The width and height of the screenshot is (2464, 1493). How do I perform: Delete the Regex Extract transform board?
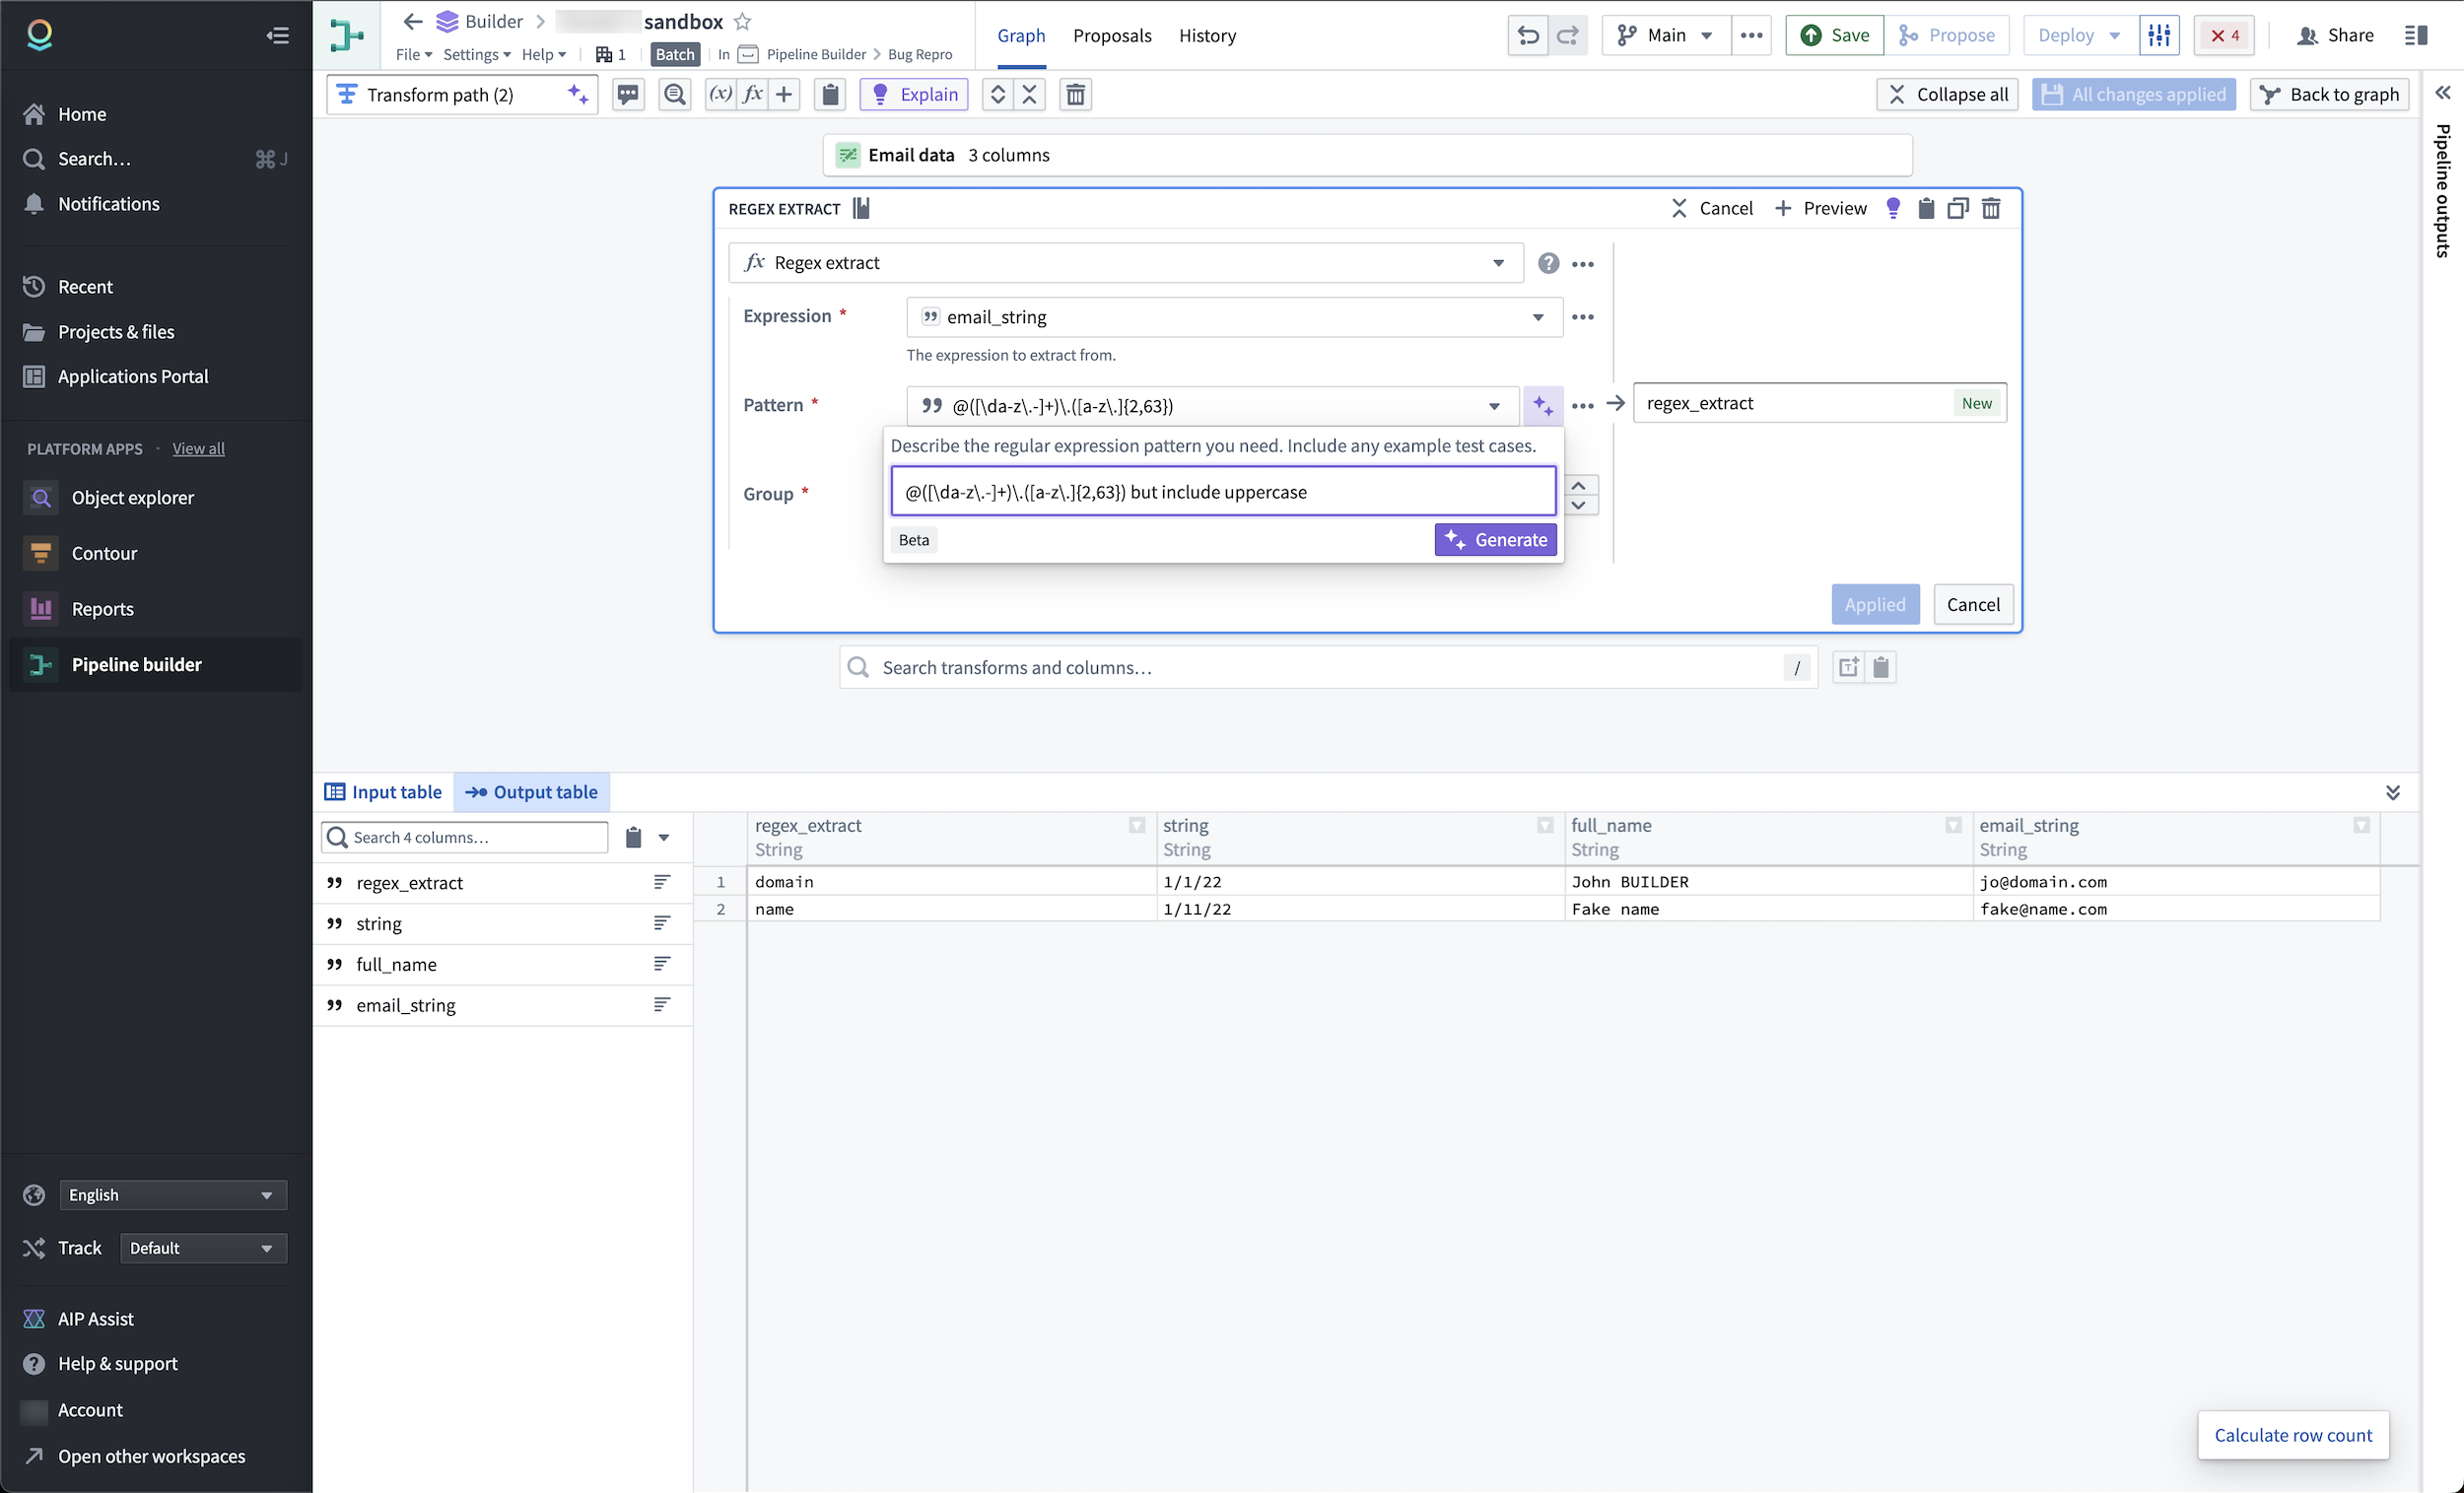tap(1991, 208)
